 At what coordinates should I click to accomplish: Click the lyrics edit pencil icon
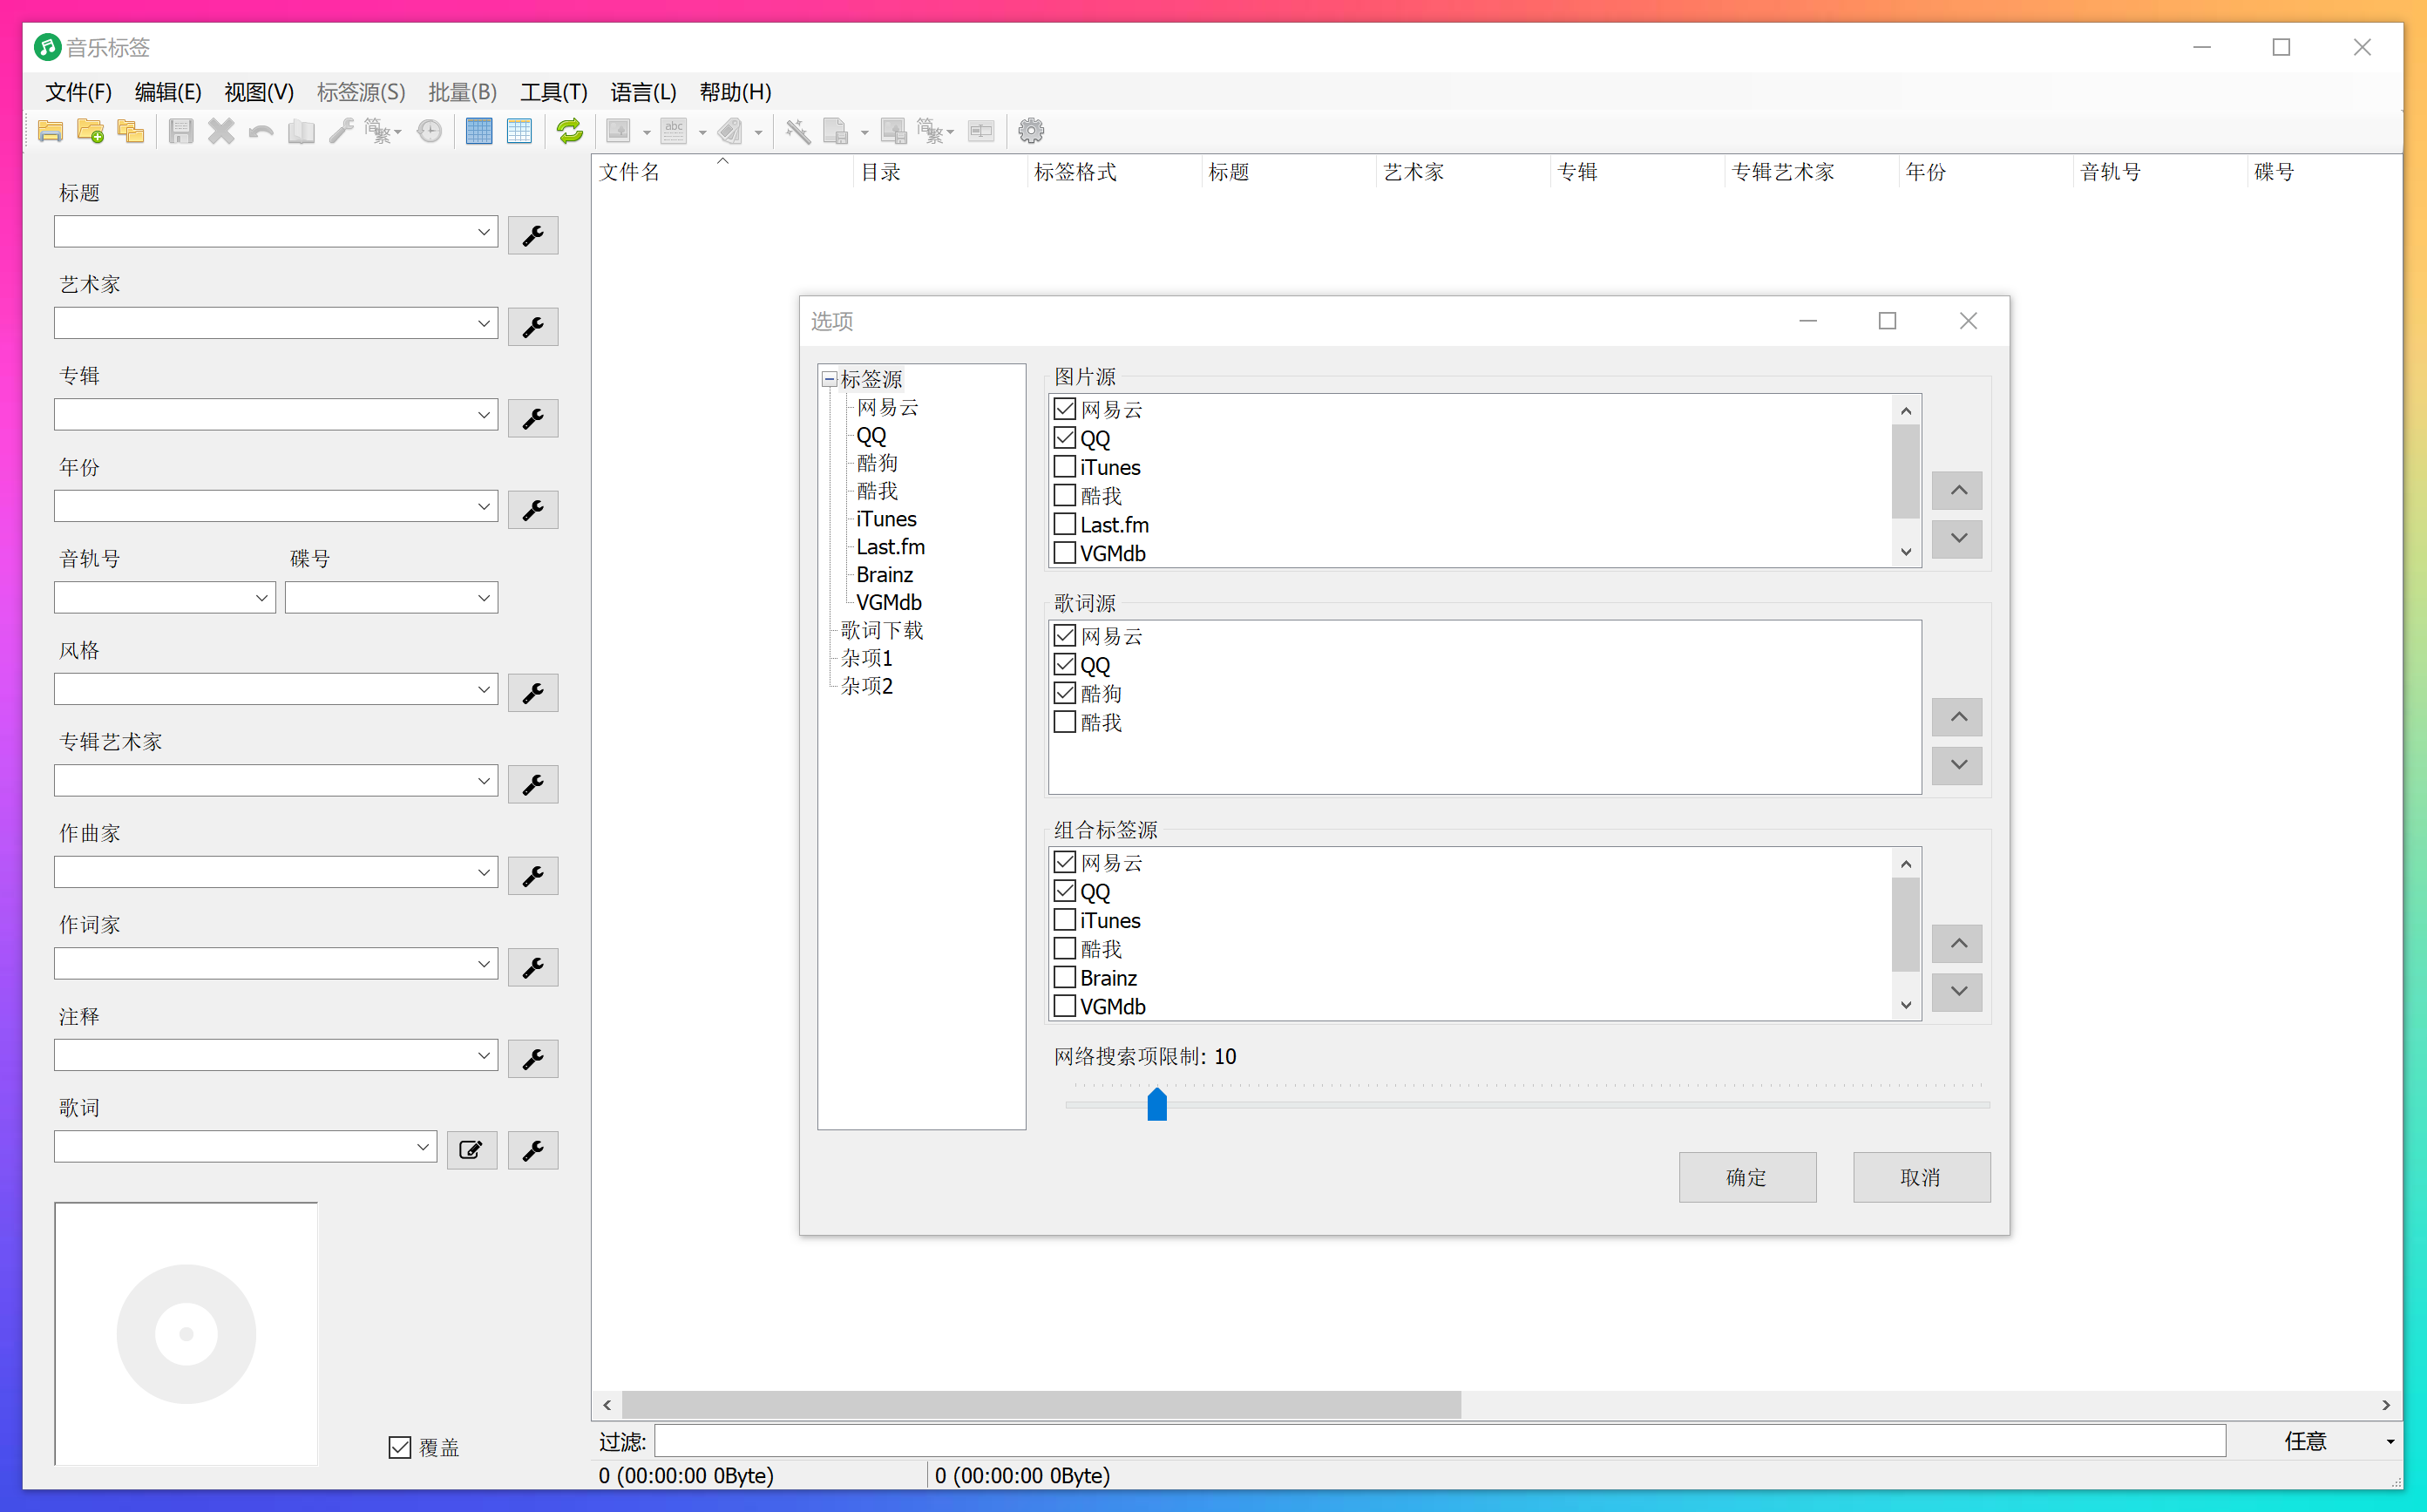tap(471, 1150)
